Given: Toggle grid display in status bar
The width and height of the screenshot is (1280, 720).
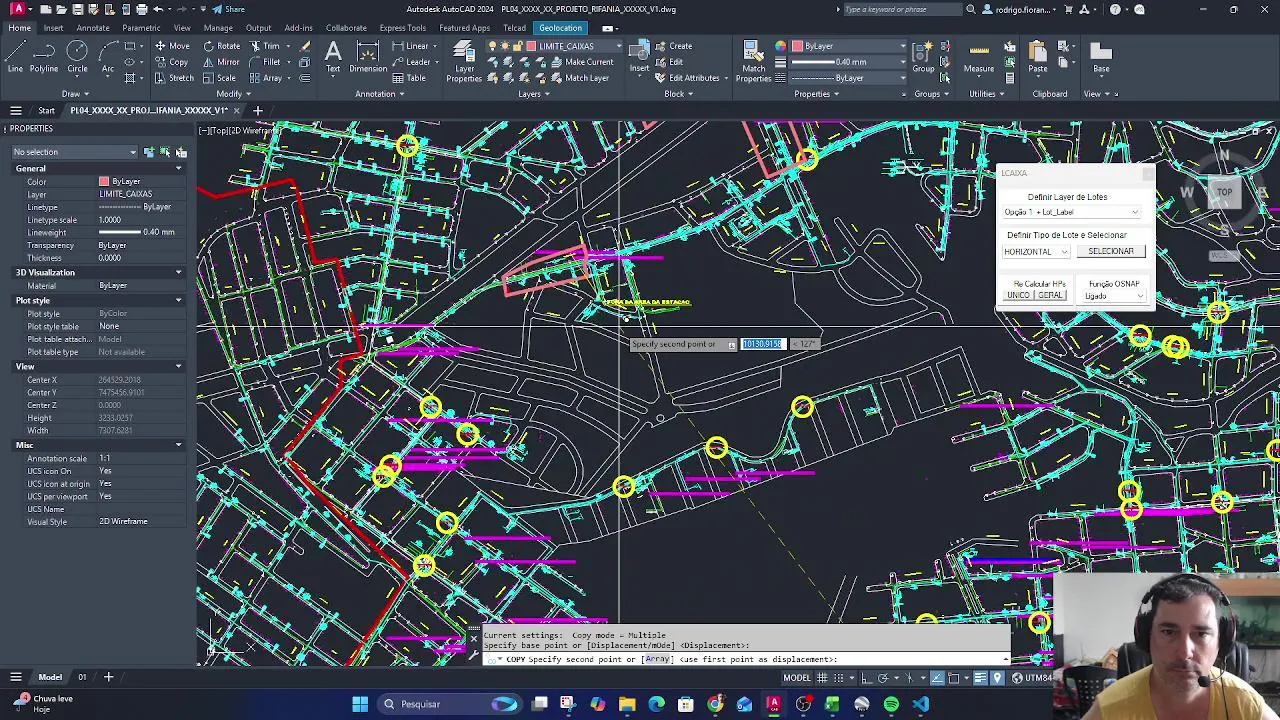Looking at the screenshot, I should [x=823, y=678].
